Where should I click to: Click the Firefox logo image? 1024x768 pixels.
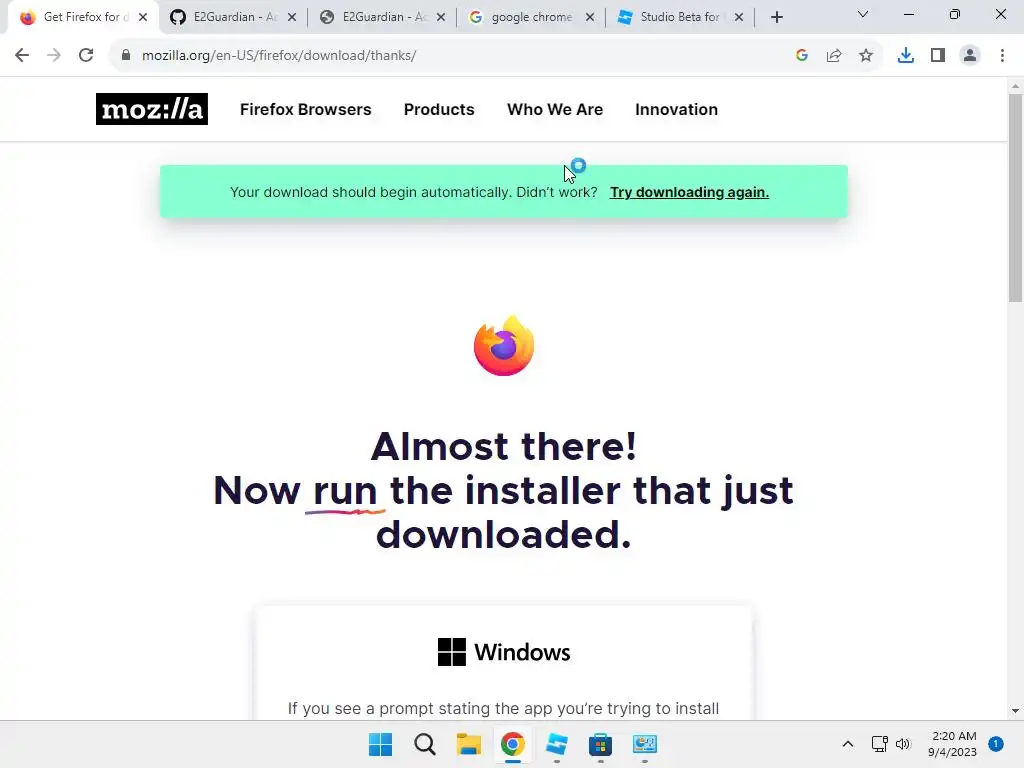pos(504,346)
